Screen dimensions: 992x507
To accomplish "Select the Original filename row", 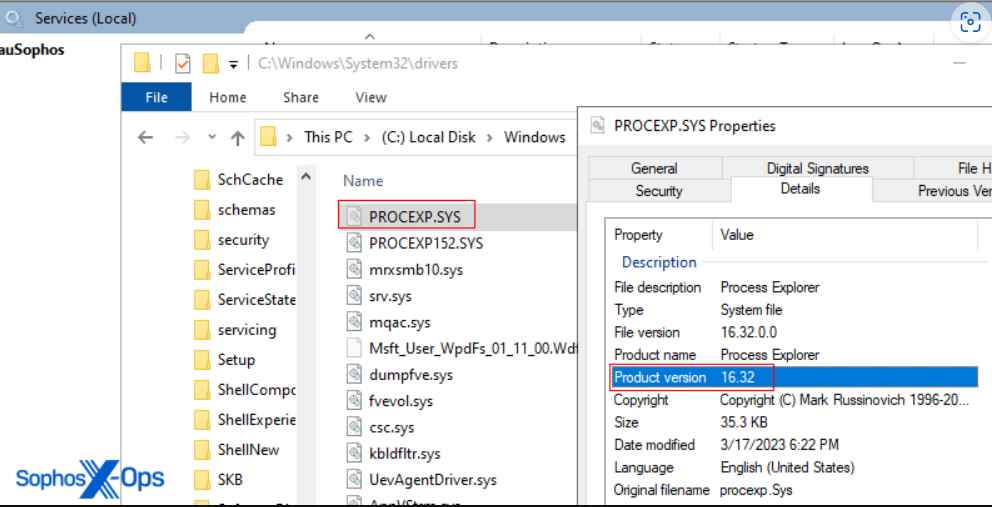I will 795,490.
